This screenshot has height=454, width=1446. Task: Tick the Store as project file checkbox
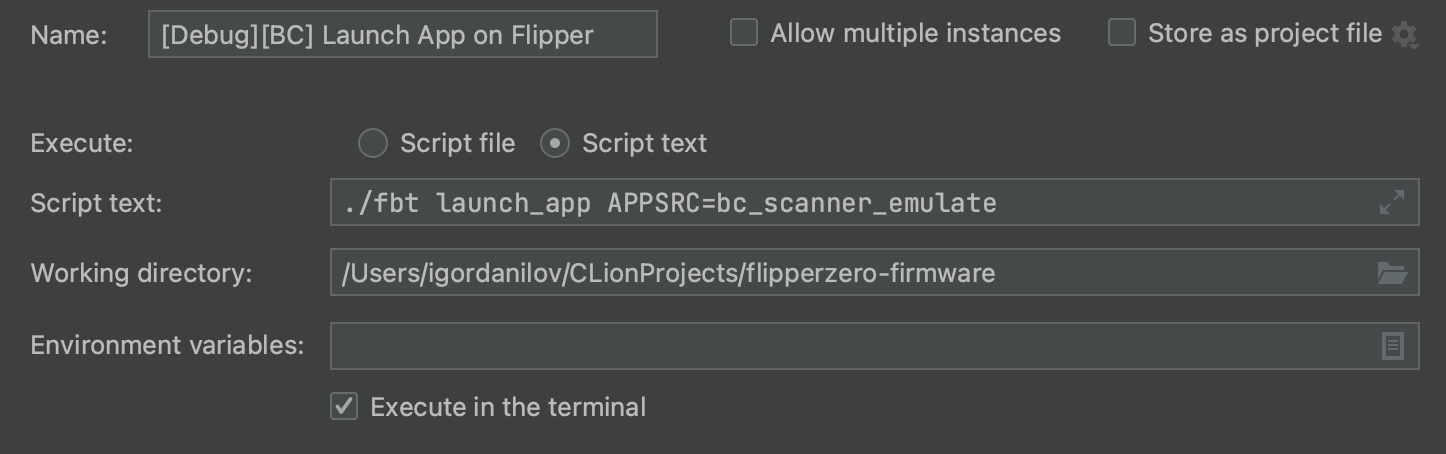[1122, 33]
